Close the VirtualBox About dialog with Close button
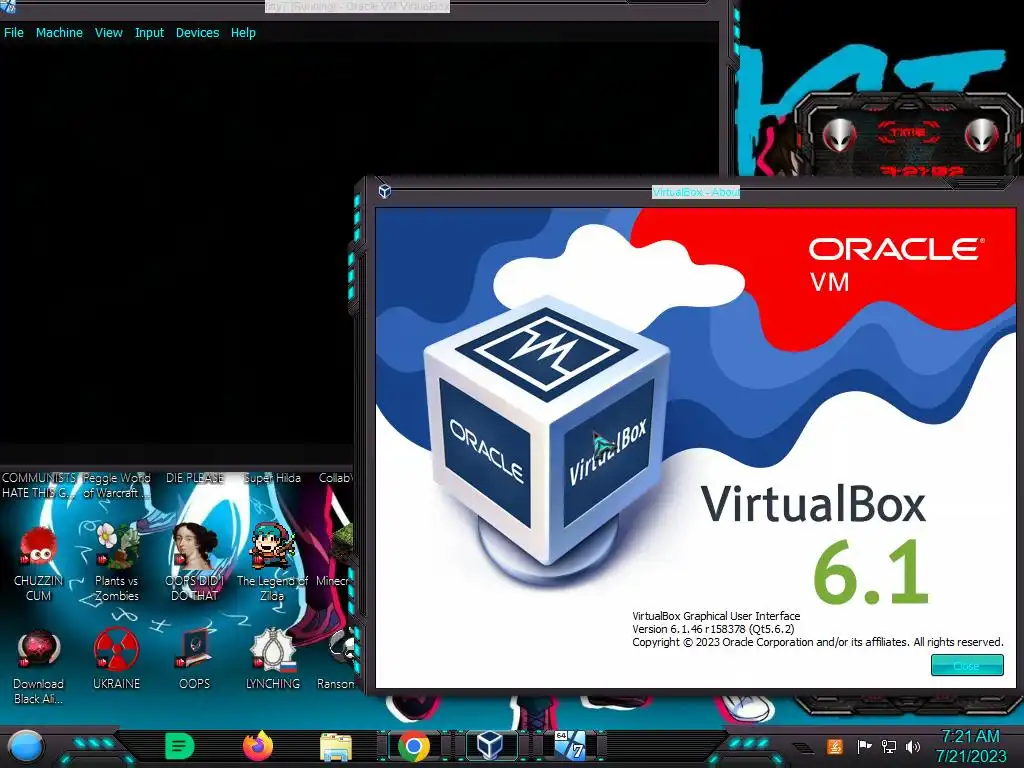 point(967,665)
